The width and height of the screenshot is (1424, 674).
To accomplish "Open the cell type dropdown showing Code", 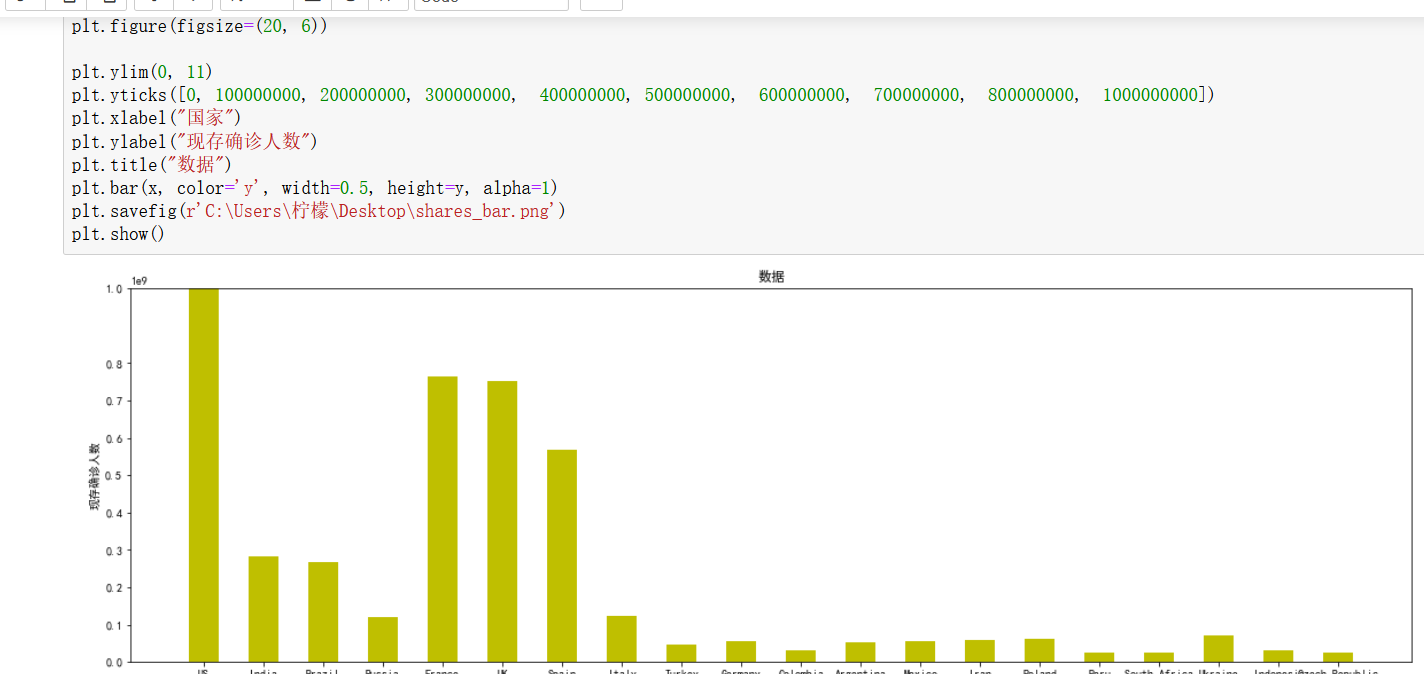I will [x=490, y=4].
